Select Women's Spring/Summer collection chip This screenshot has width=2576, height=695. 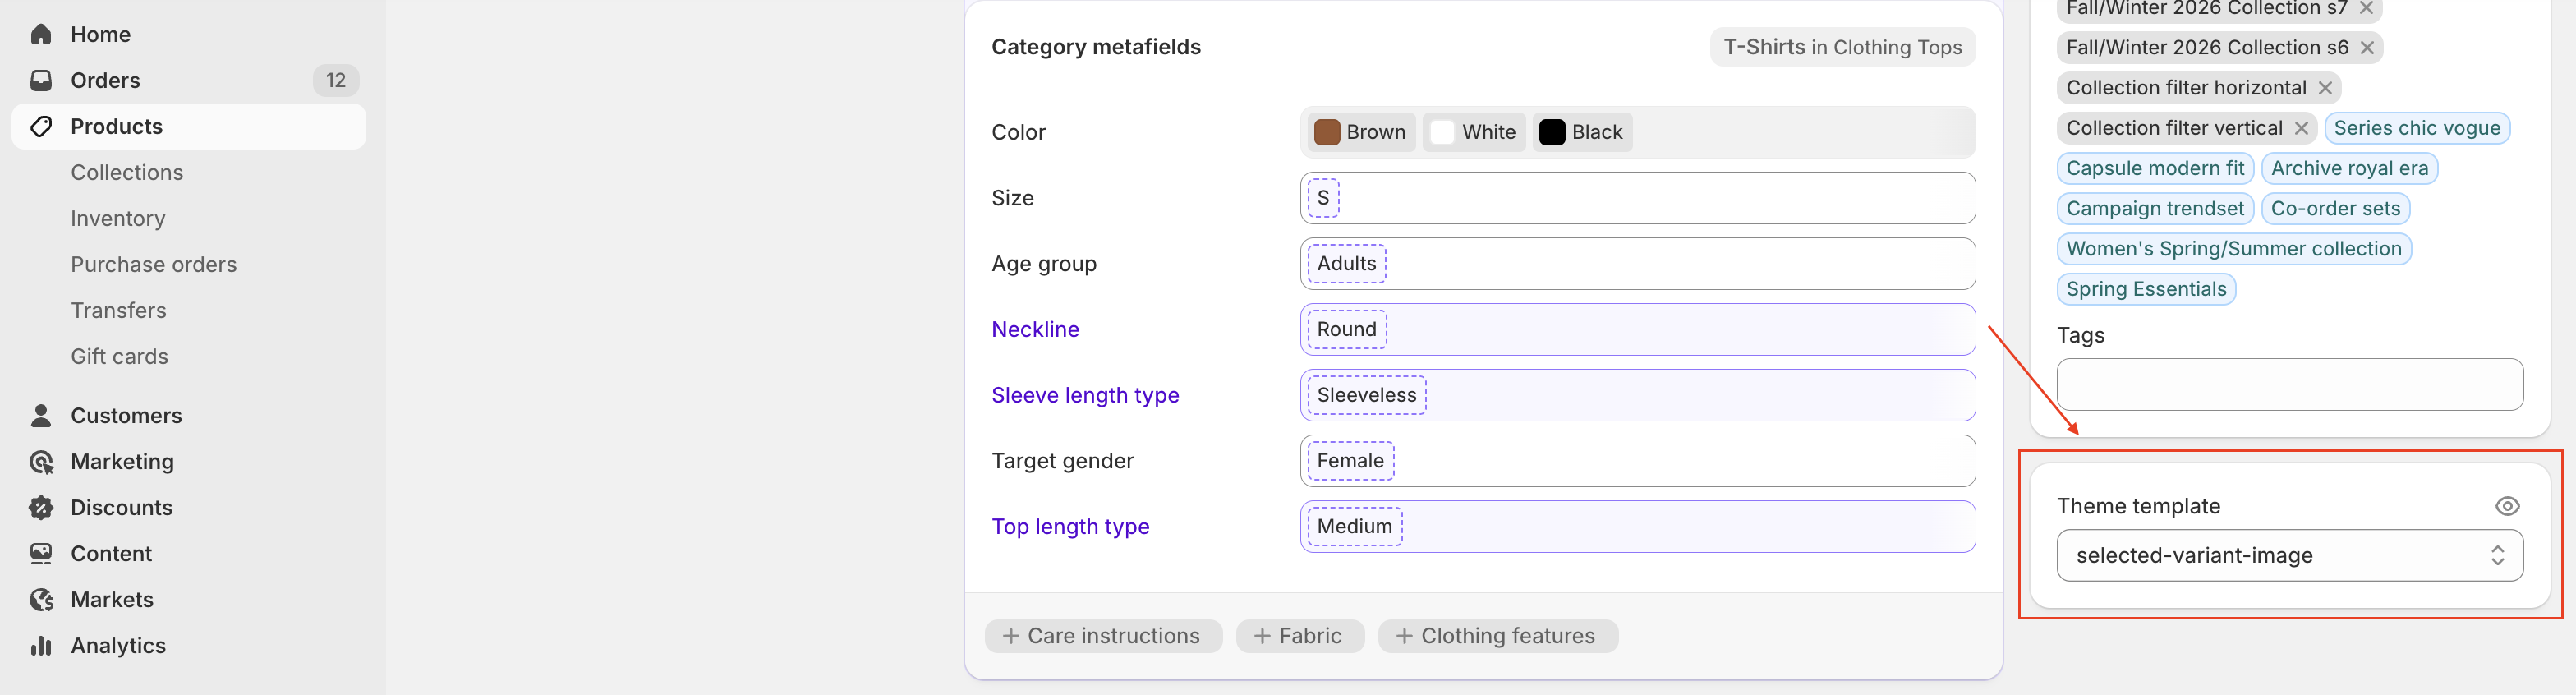[x=2234, y=248]
